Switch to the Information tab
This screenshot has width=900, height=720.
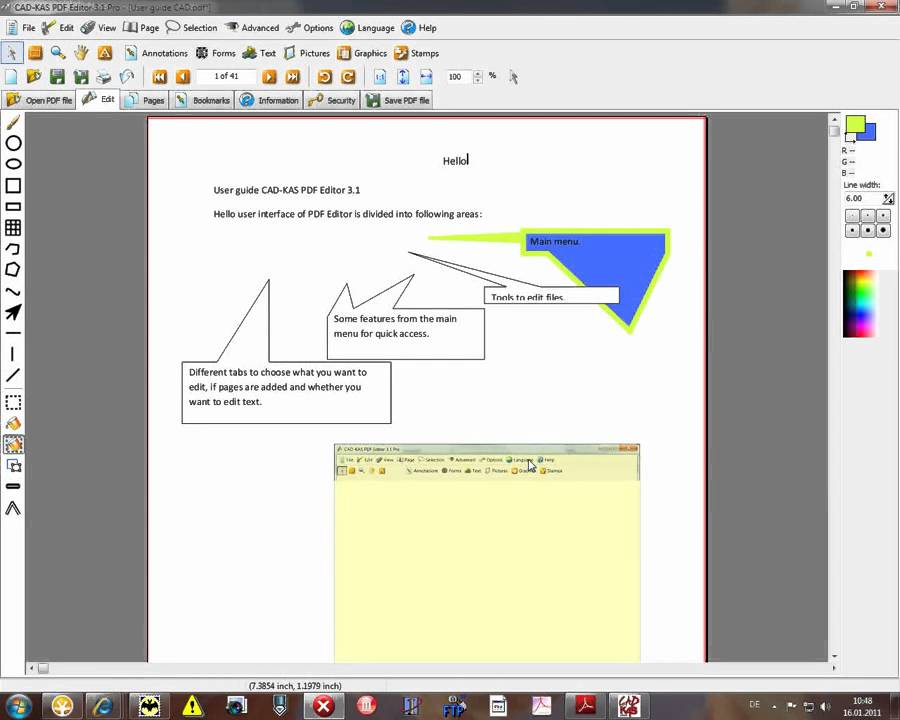click(x=270, y=100)
